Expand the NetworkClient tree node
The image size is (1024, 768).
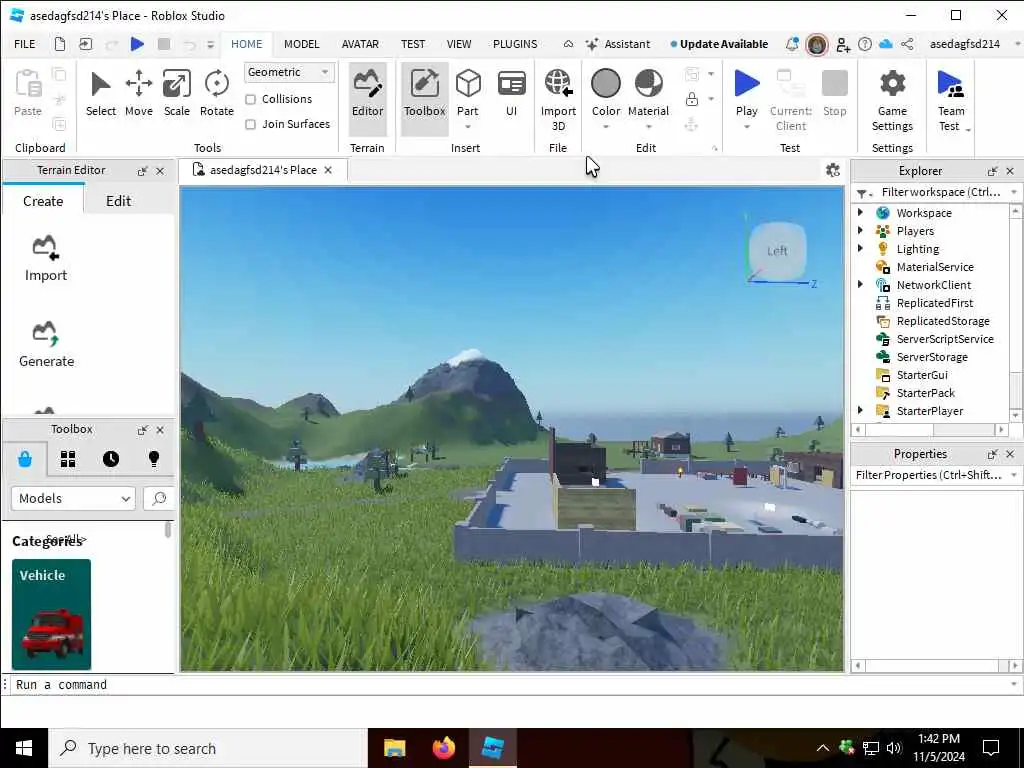point(860,284)
